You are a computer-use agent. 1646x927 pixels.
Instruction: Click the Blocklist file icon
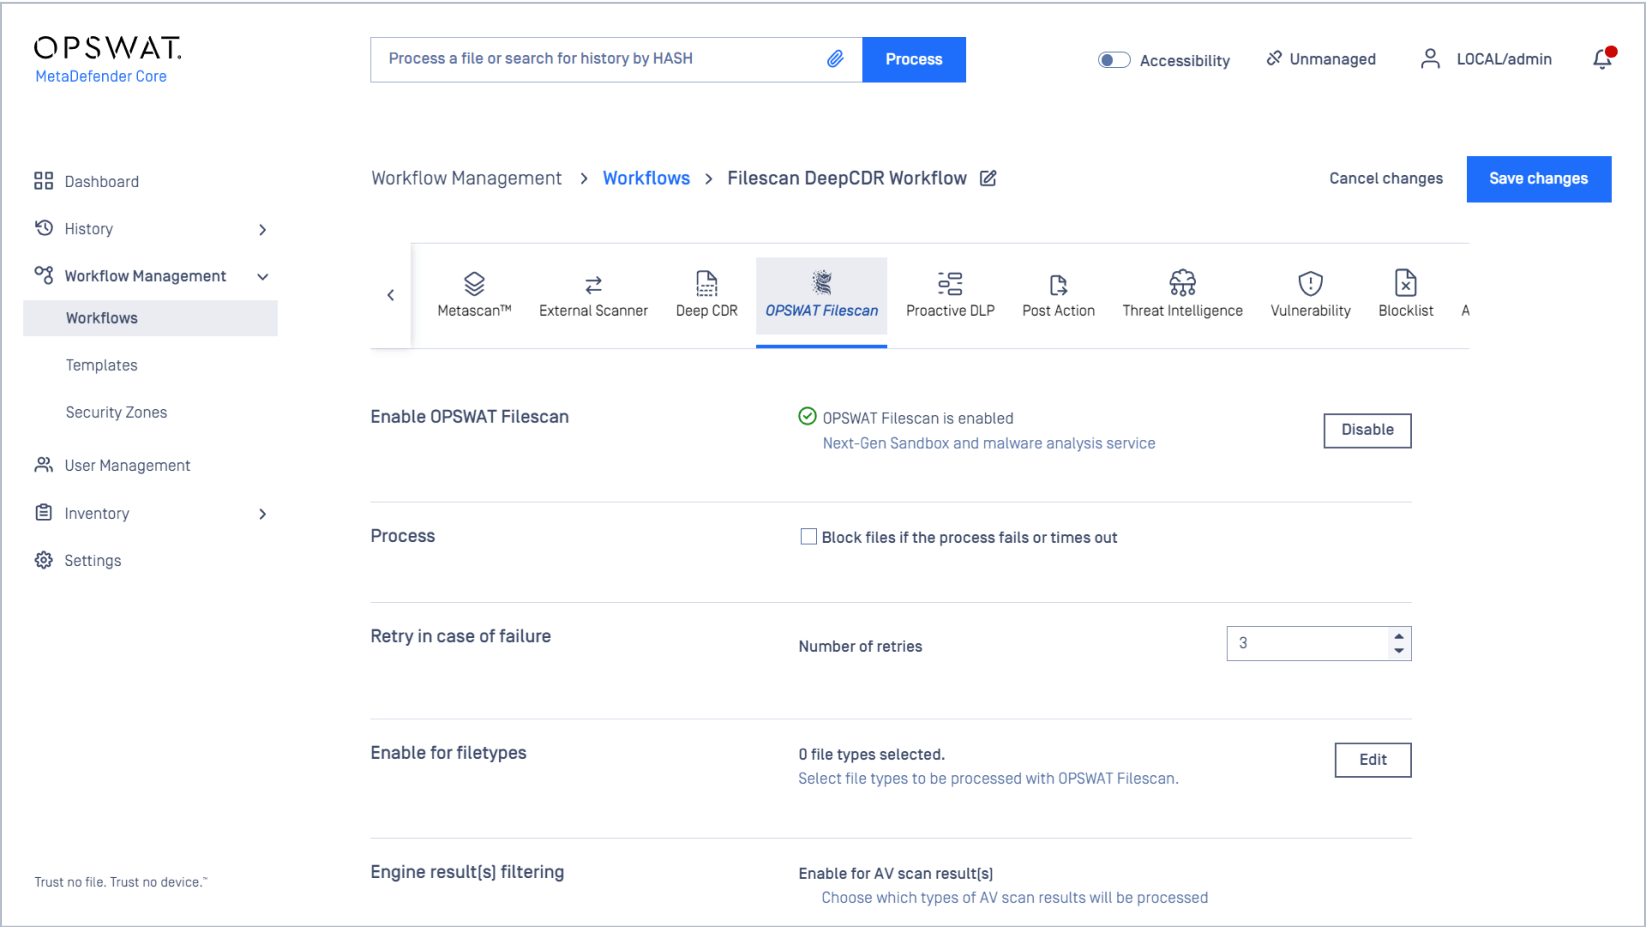pos(1405,283)
